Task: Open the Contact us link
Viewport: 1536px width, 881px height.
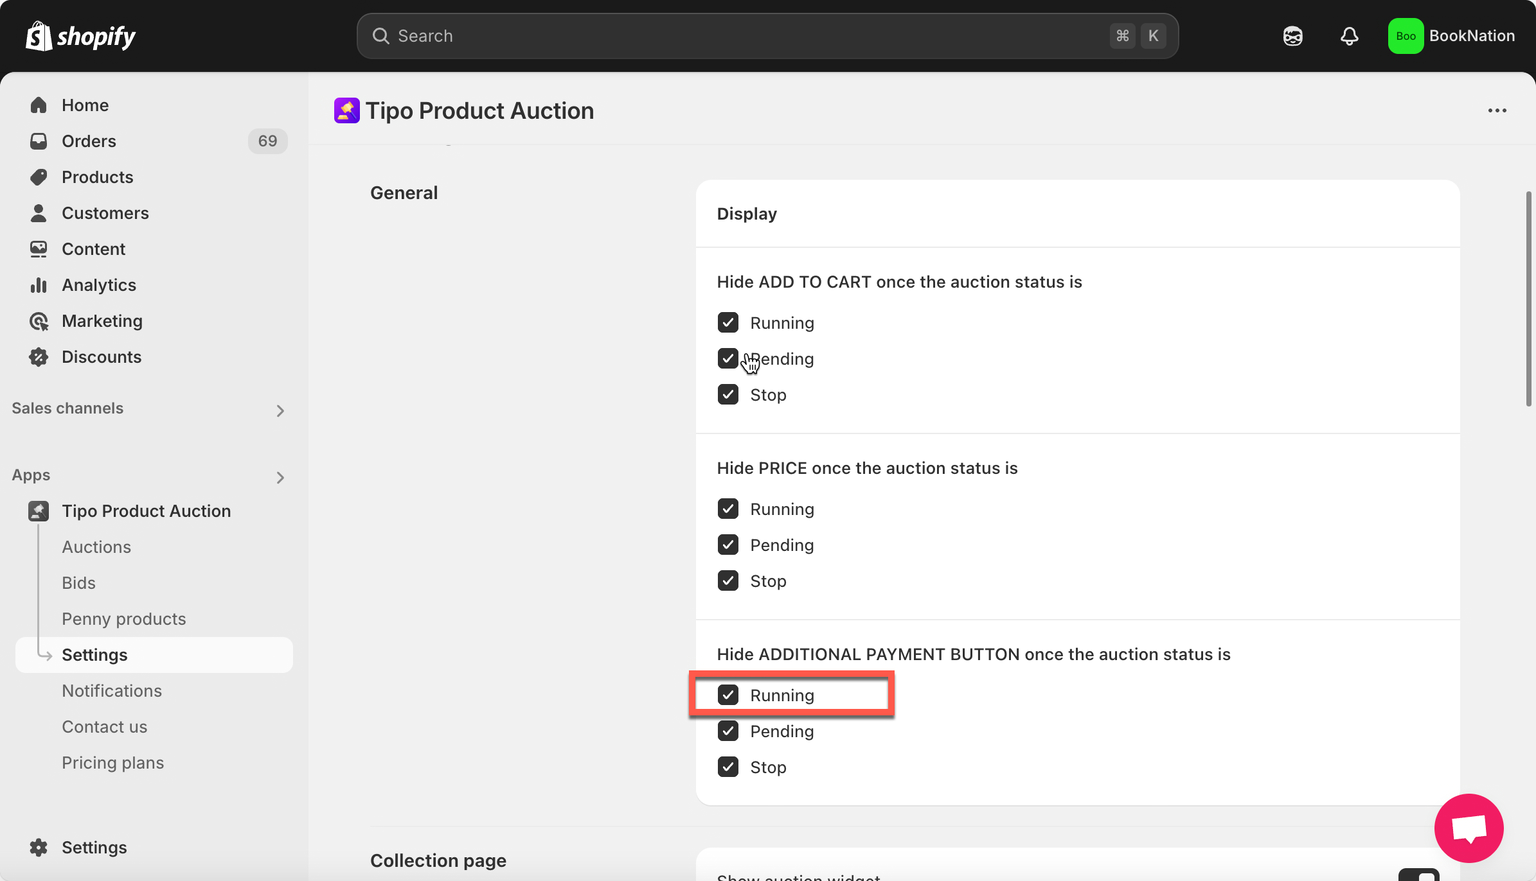Action: (104, 727)
